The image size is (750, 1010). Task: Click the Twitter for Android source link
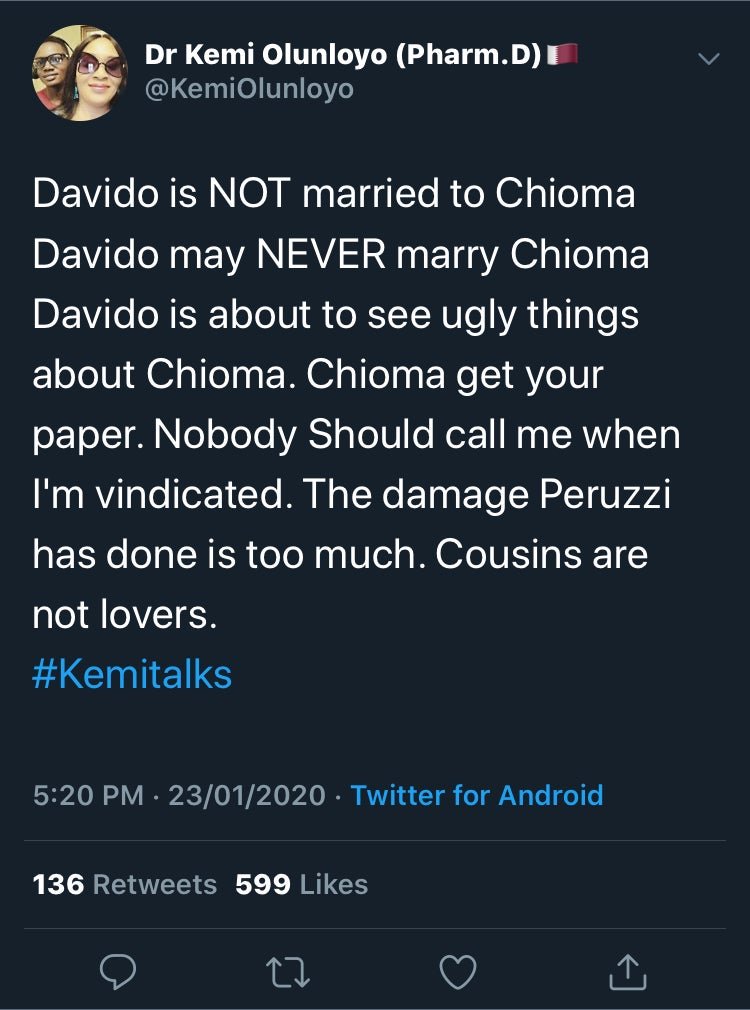point(477,796)
